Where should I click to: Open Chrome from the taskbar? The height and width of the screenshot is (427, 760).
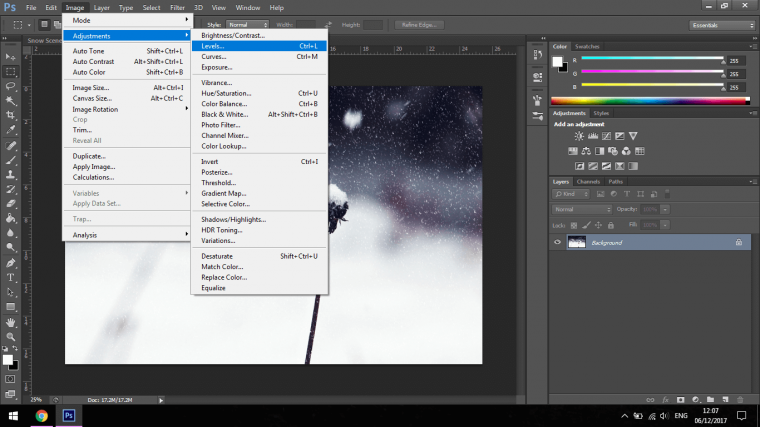(x=42, y=416)
